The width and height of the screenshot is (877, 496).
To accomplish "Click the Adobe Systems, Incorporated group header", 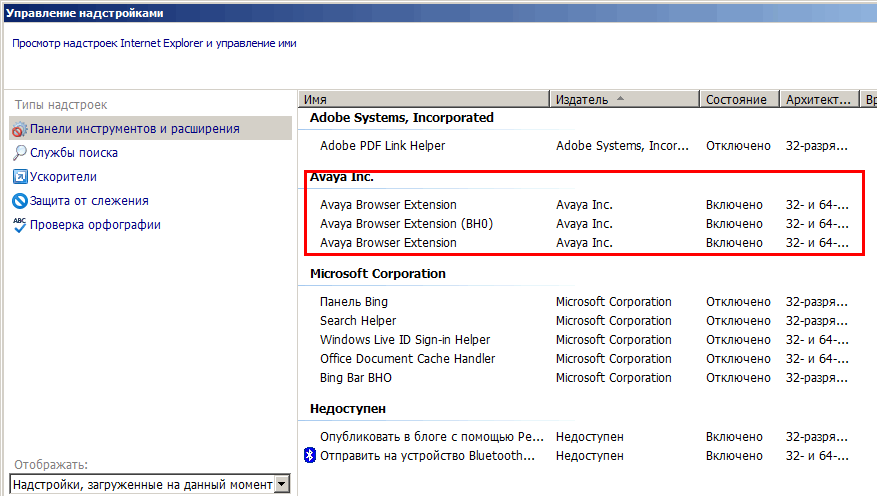I will [402, 117].
